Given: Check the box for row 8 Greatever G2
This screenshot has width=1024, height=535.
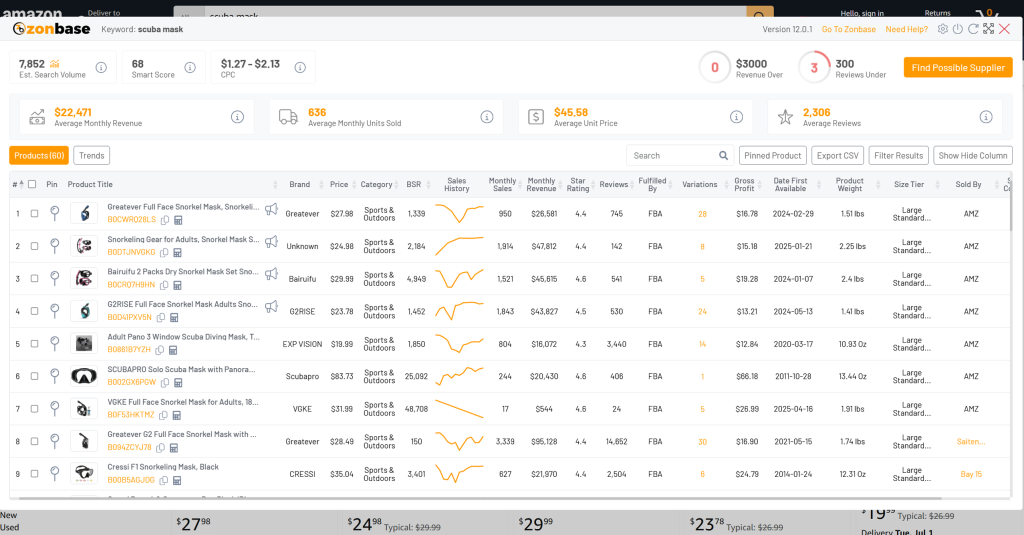Looking at the screenshot, I should 35,441.
